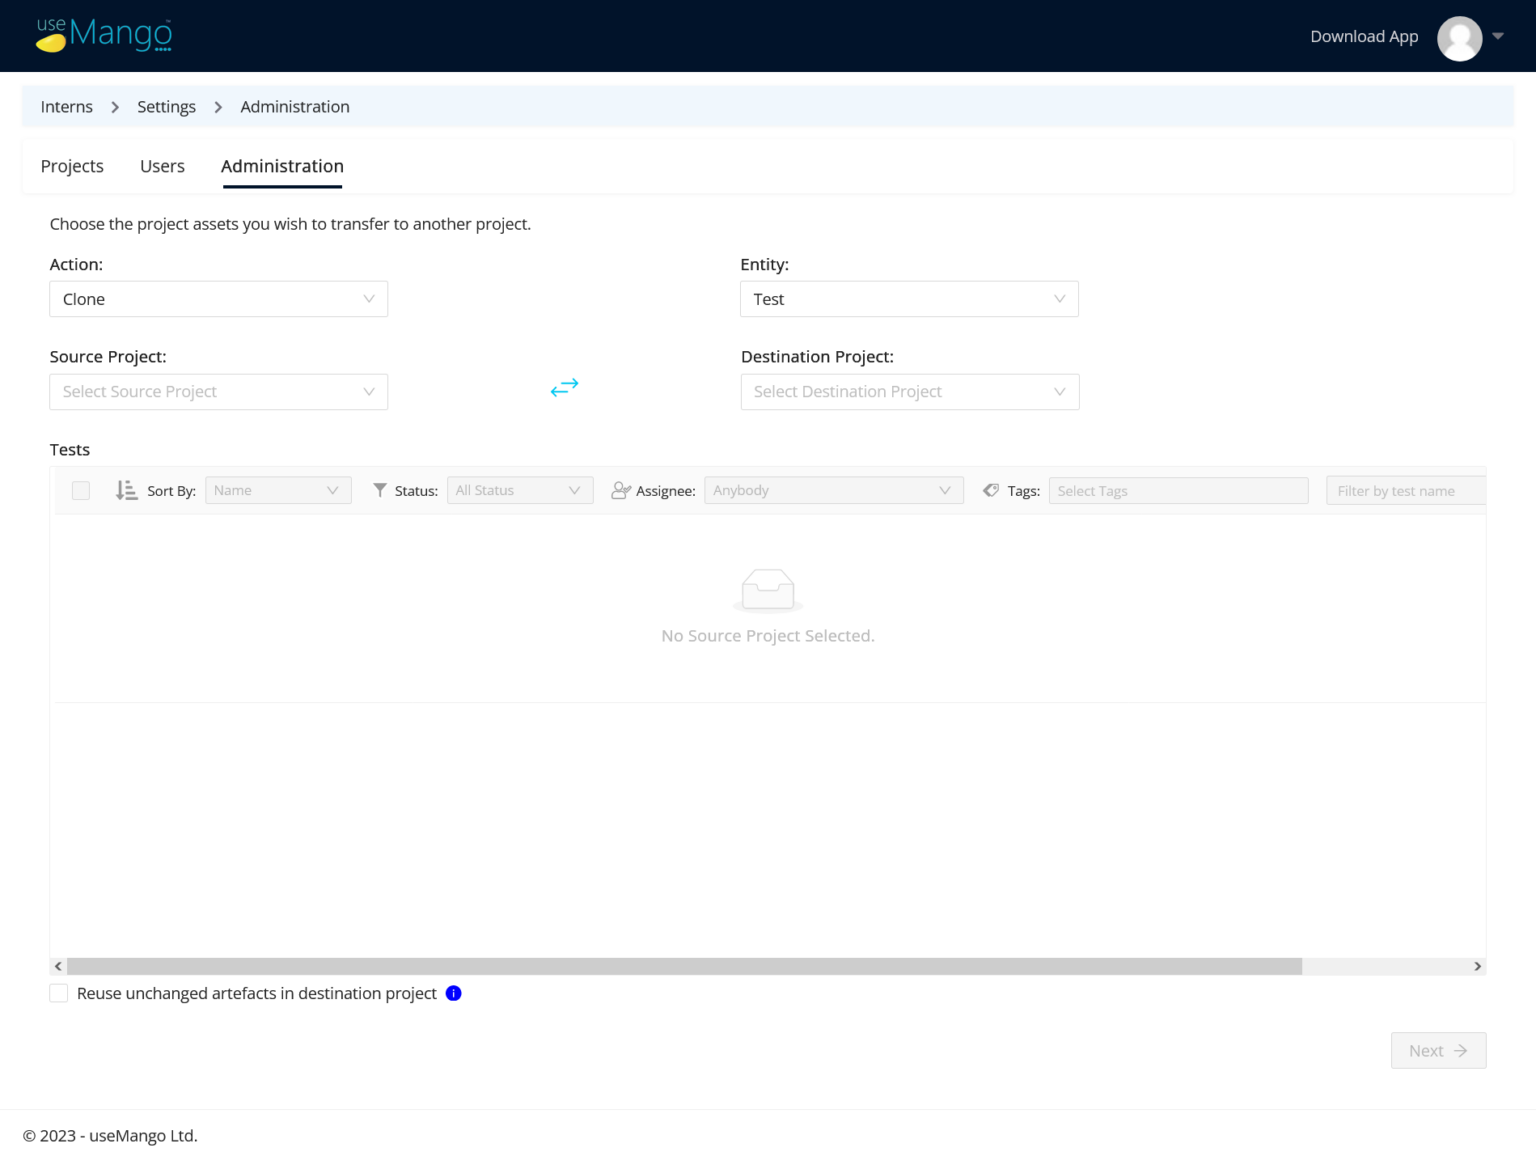
Task: Open the user avatar profile menu
Action: [1459, 39]
